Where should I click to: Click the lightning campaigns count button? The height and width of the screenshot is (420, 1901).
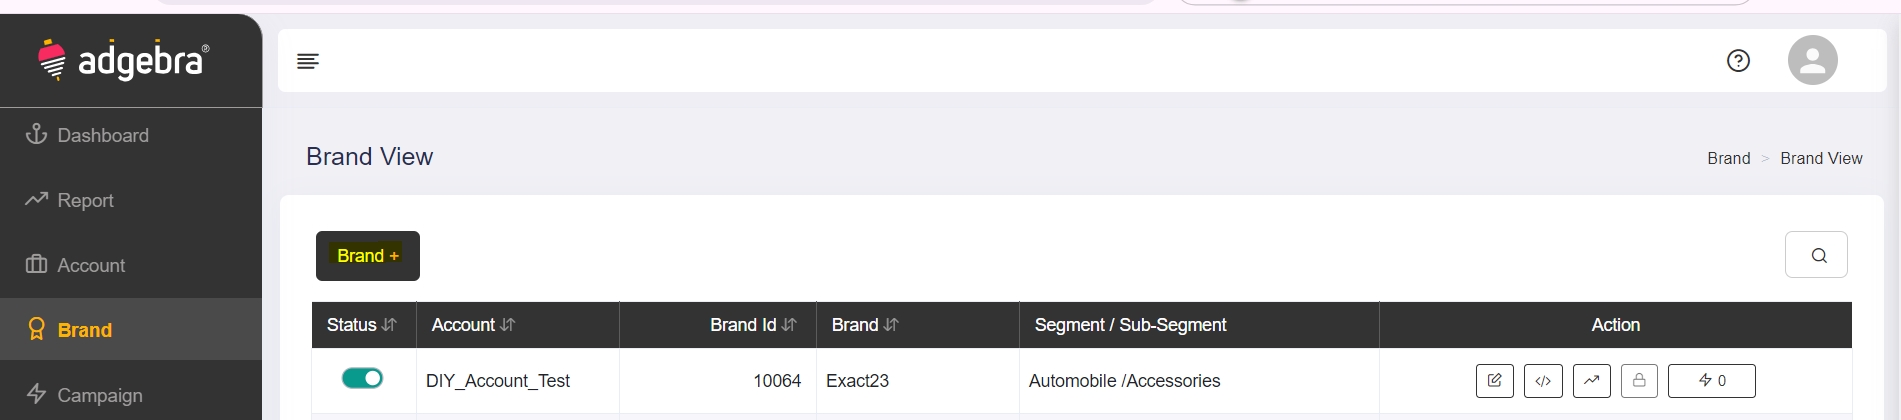[1711, 381]
